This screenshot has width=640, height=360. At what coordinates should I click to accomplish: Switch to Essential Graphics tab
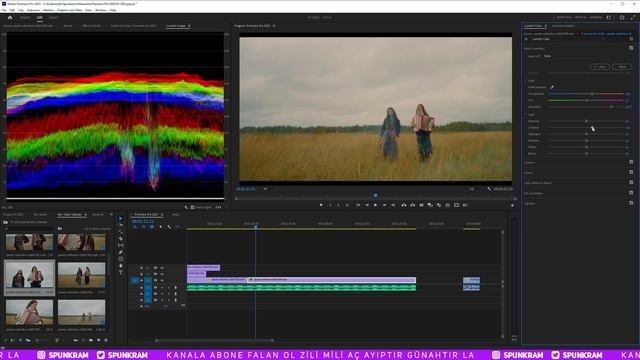pyautogui.click(x=563, y=26)
